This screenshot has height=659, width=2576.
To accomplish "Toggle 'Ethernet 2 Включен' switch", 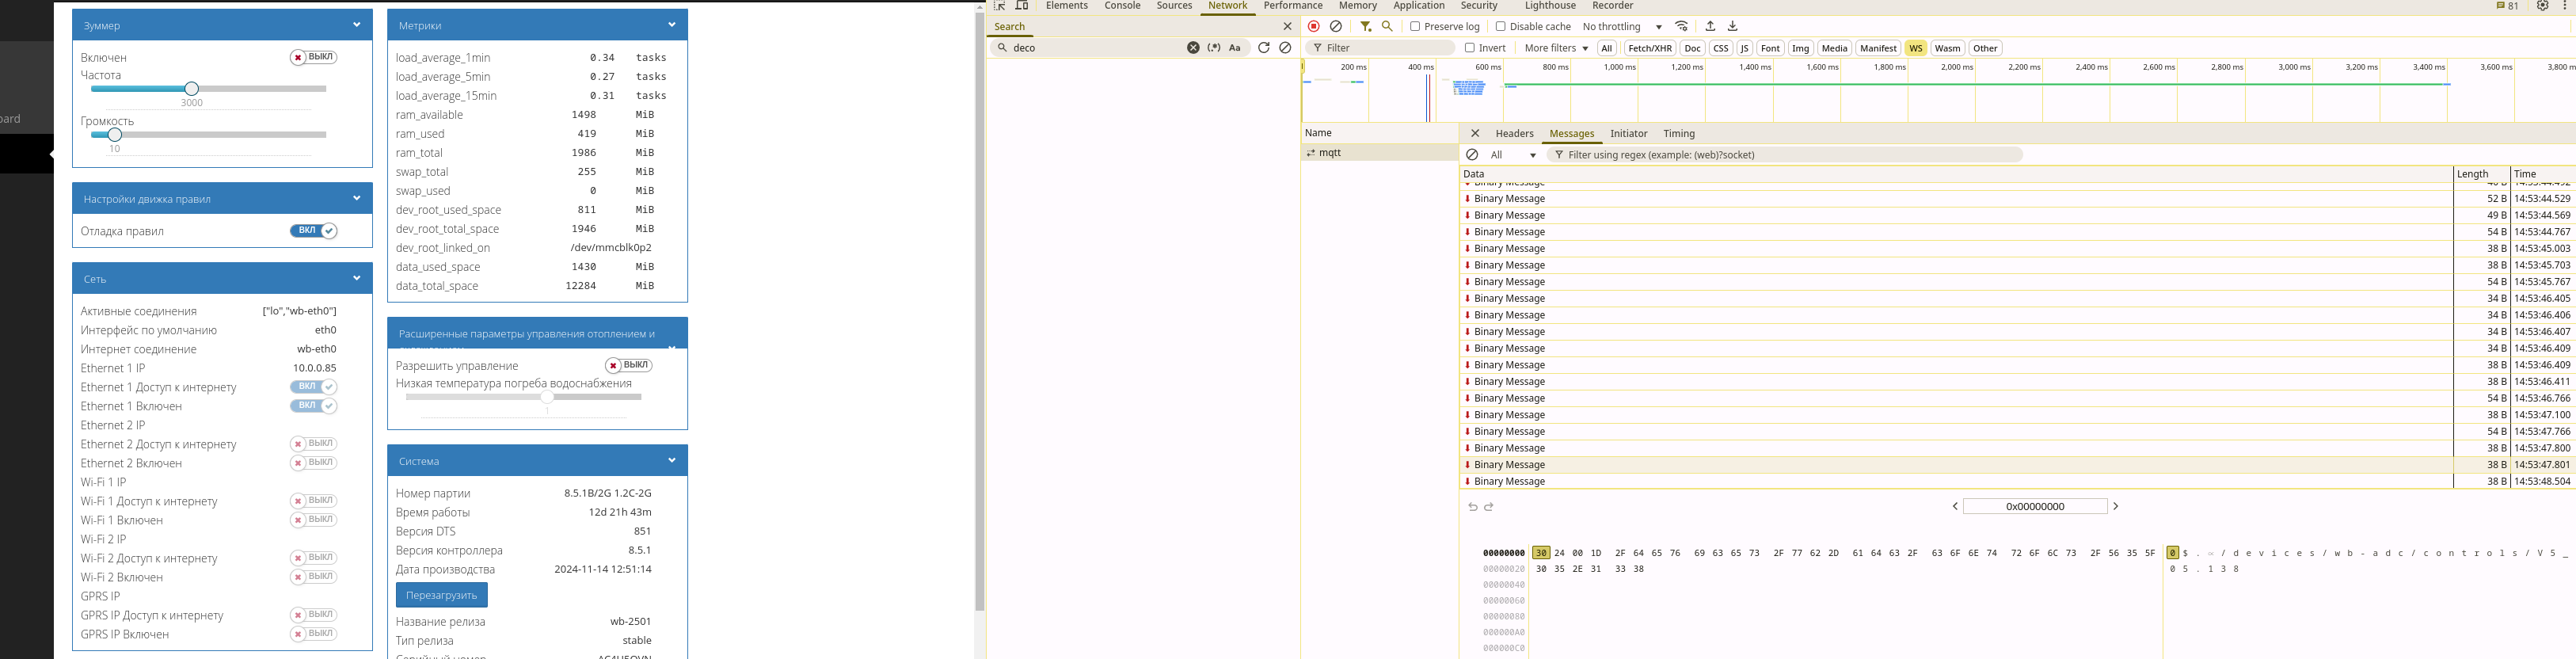I will pyautogui.click(x=313, y=463).
